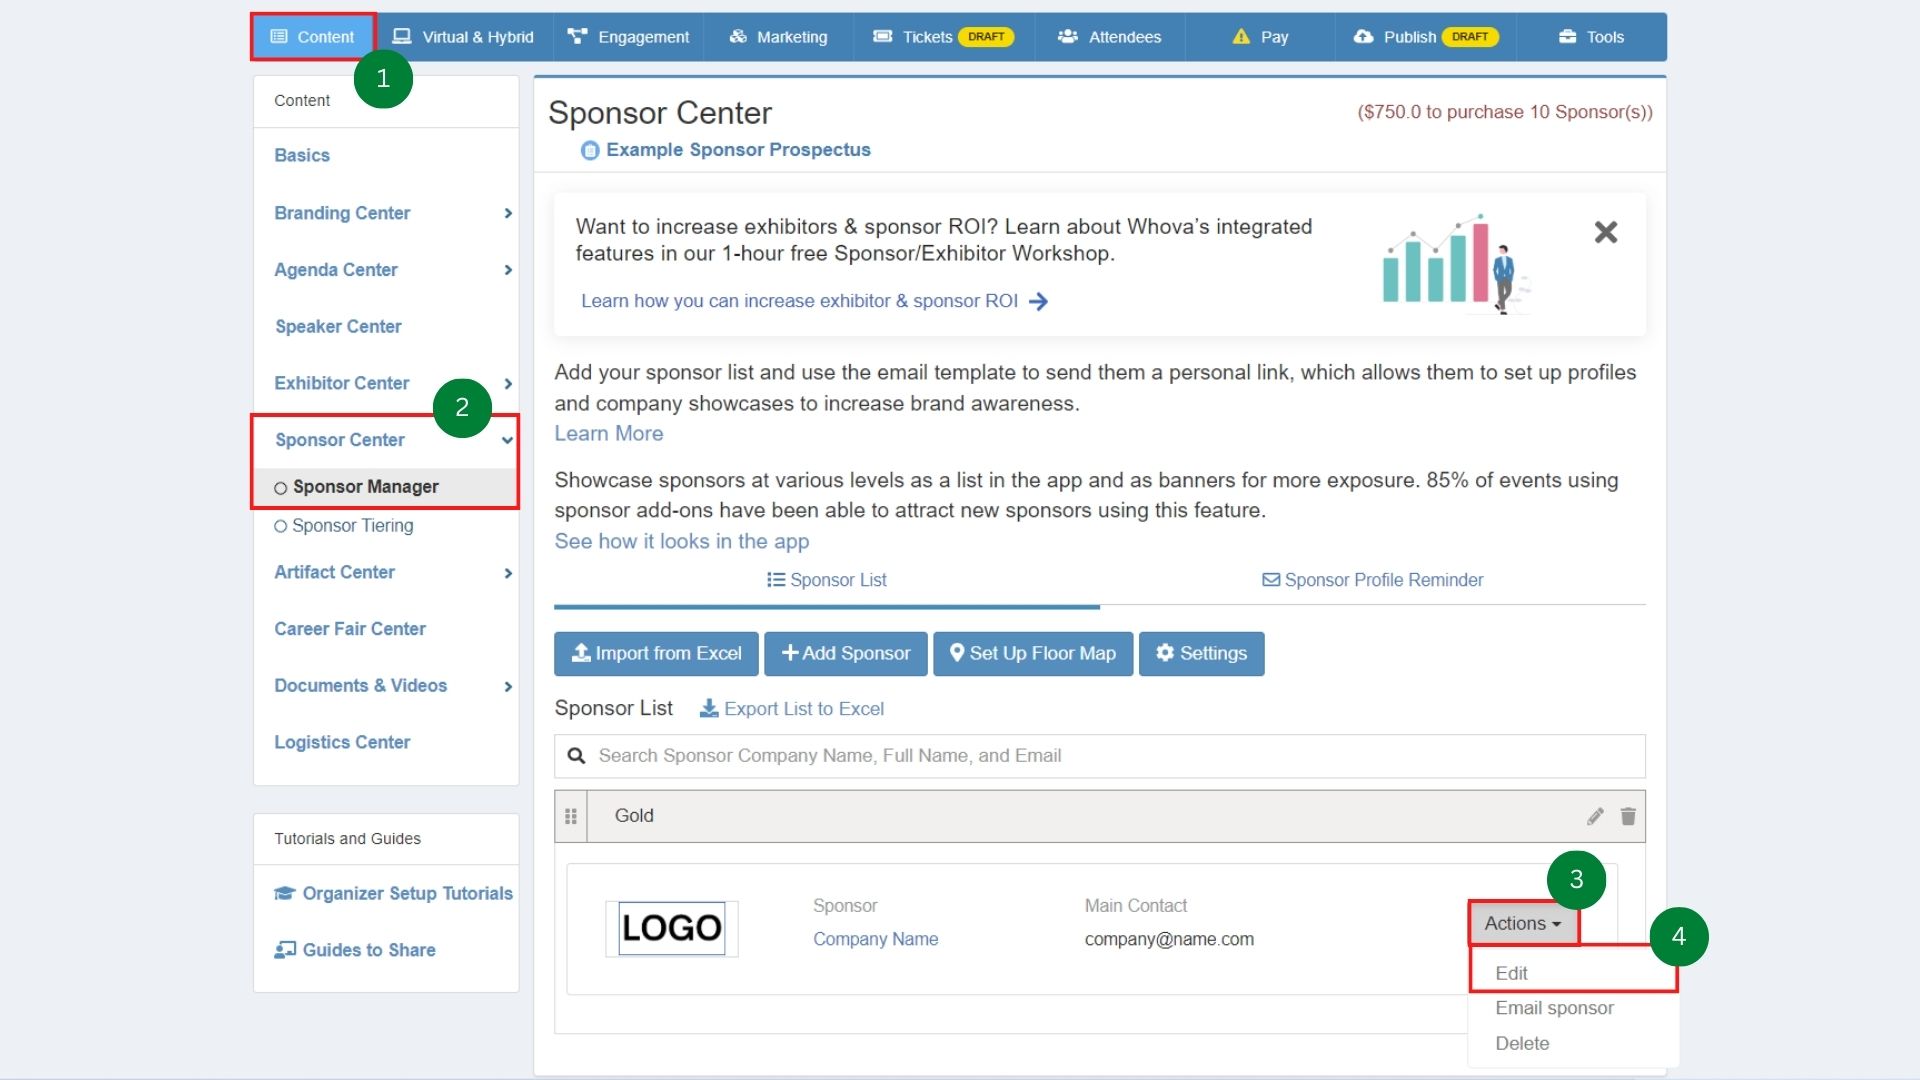
Task: Choose Email sponsor from the Actions menu
Action: click(1554, 1008)
